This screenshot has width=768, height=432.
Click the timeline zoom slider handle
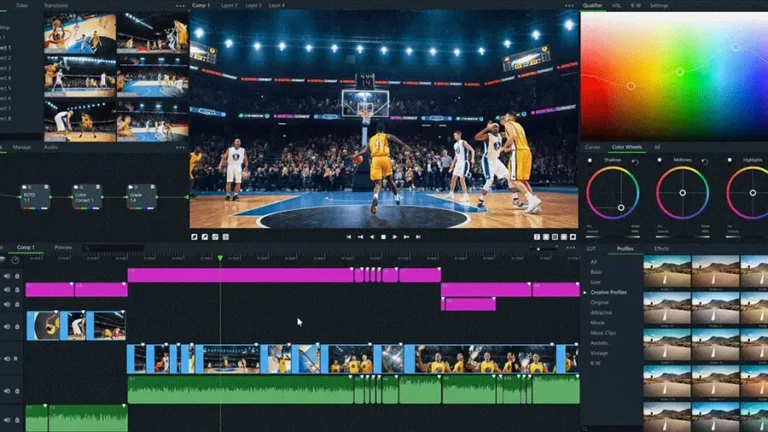(538, 249)
